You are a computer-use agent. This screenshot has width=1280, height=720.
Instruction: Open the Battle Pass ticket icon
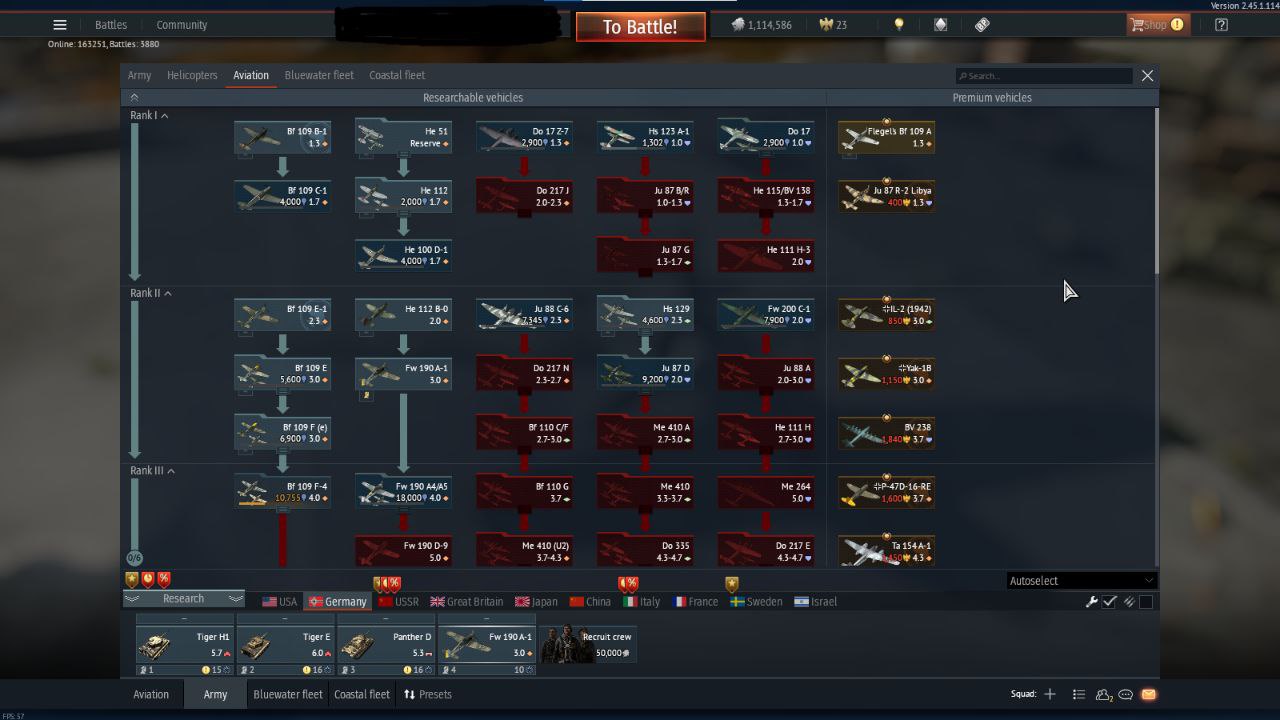click(982, 25)
